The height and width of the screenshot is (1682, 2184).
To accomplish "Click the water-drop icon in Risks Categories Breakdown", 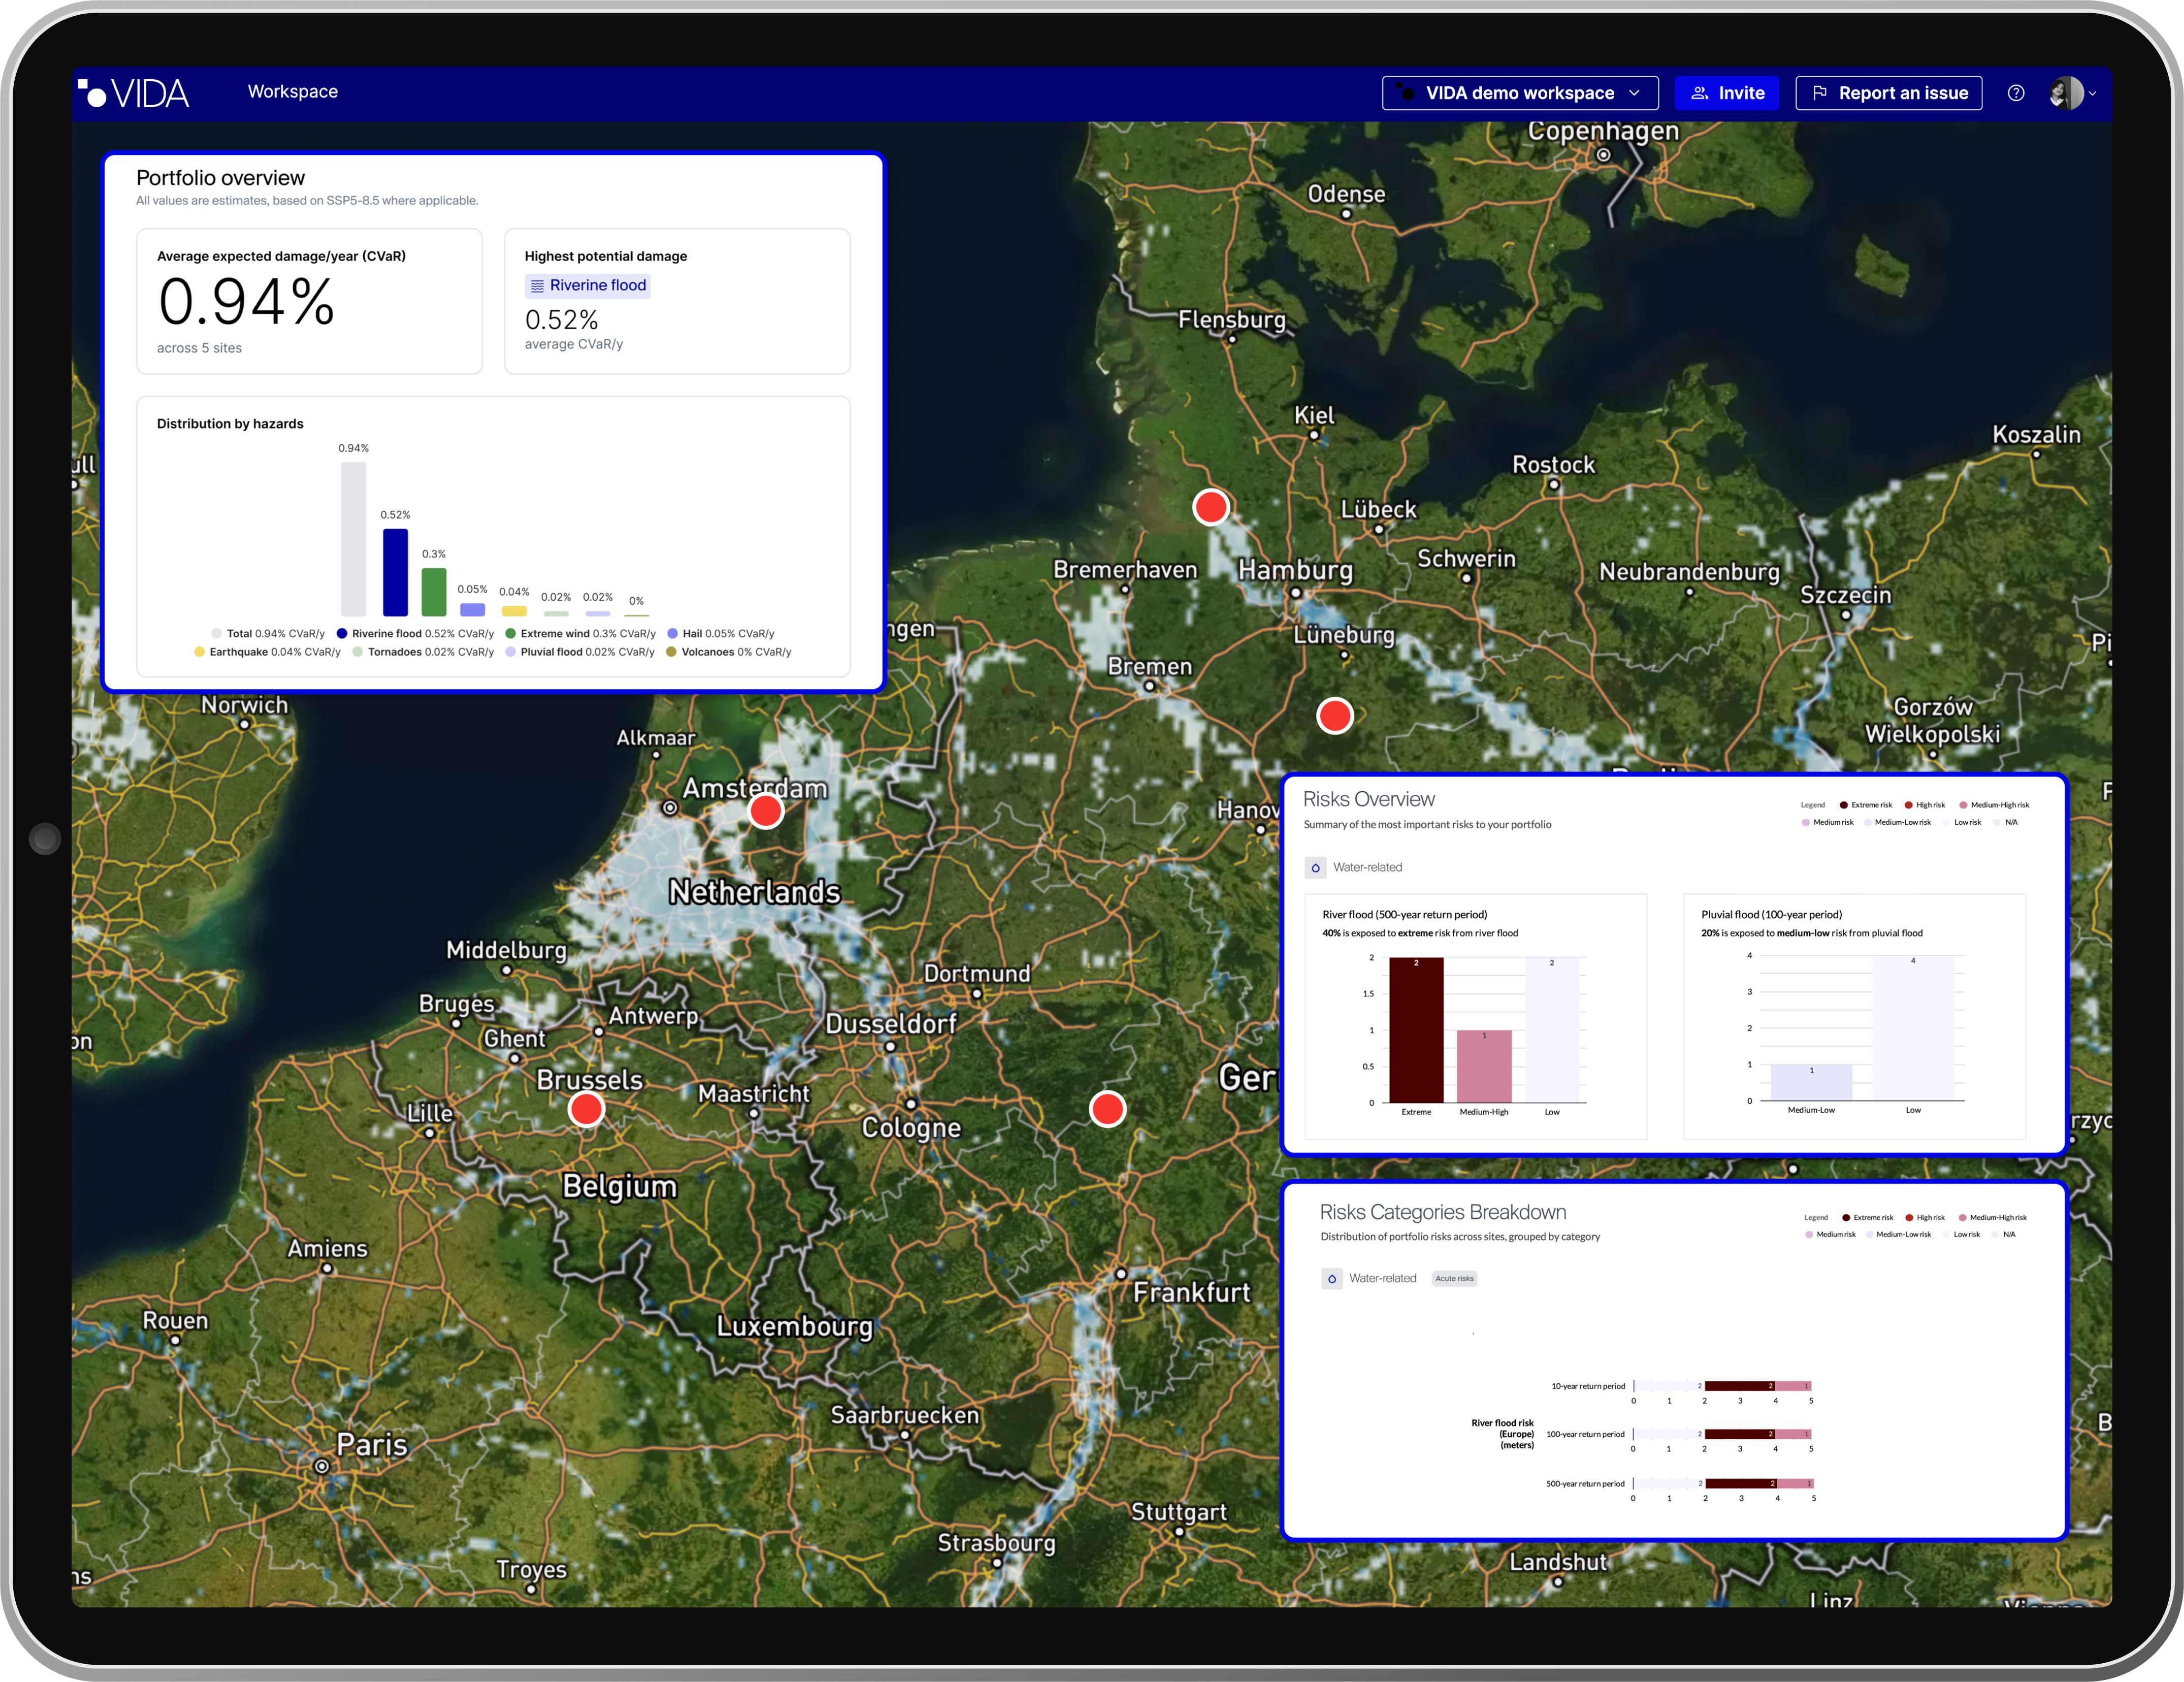I will [x=1331, y=1279].
